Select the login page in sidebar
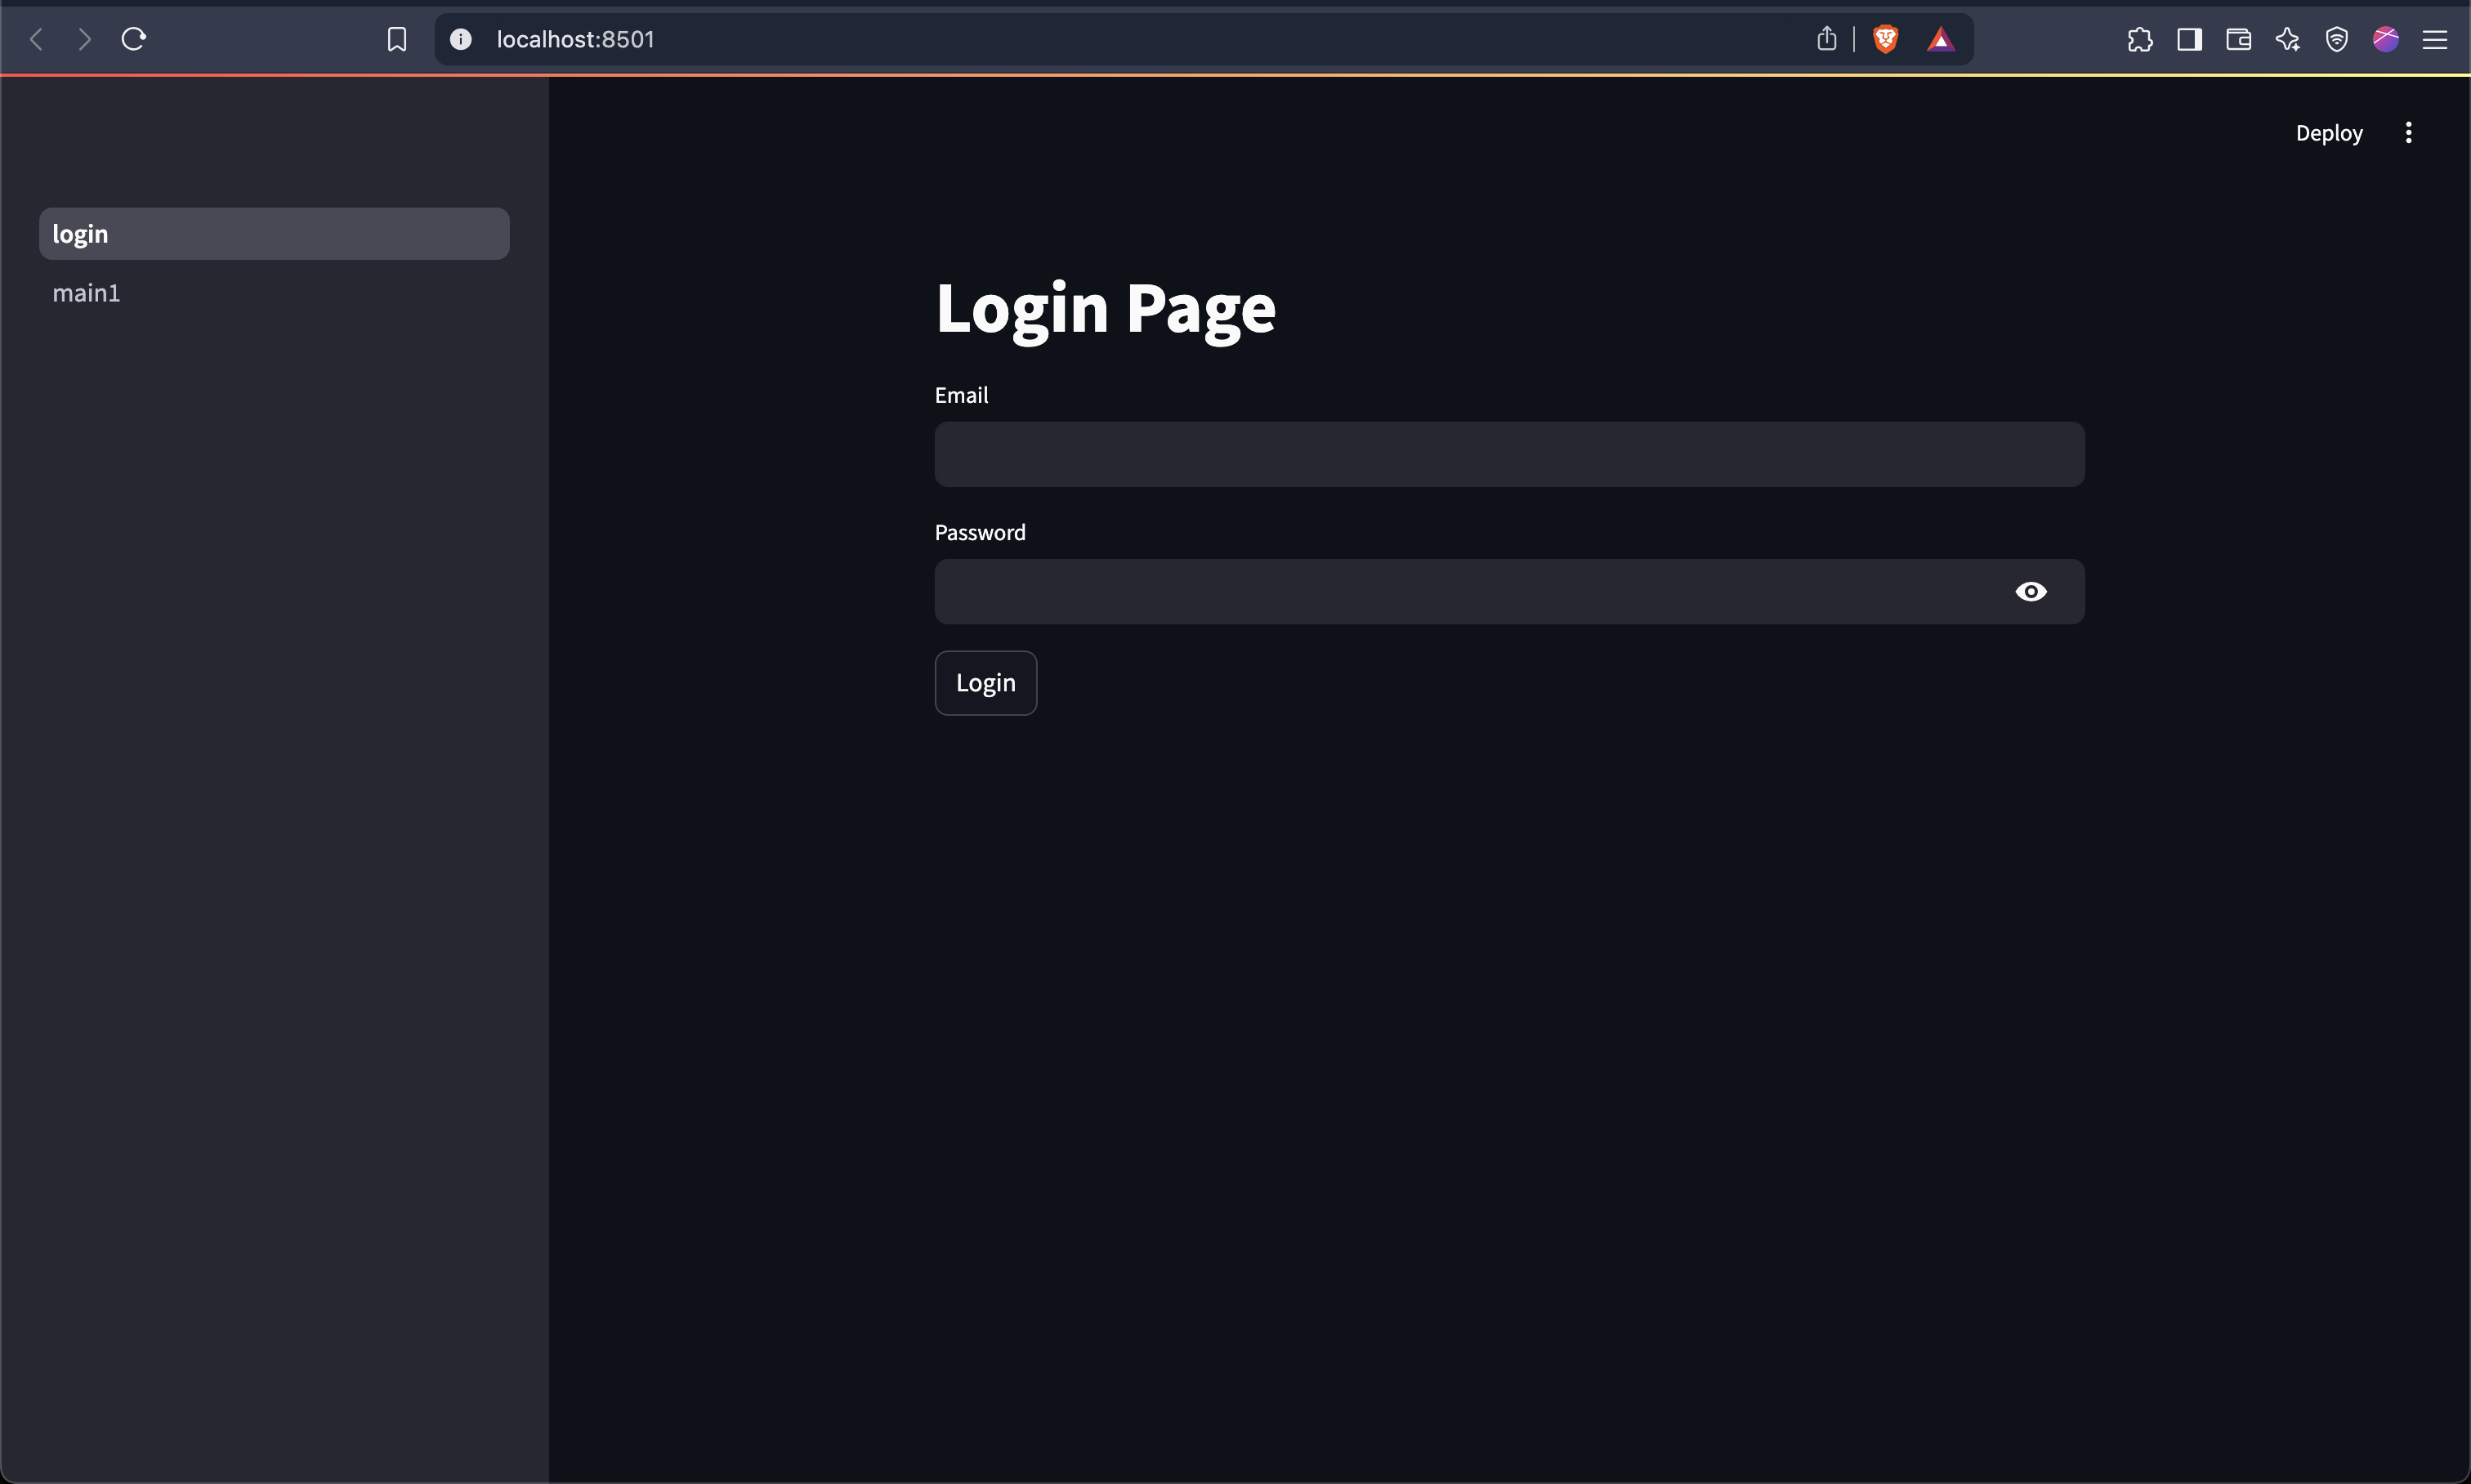Viewport: 2471px width, 1484px height. (274, 234)
